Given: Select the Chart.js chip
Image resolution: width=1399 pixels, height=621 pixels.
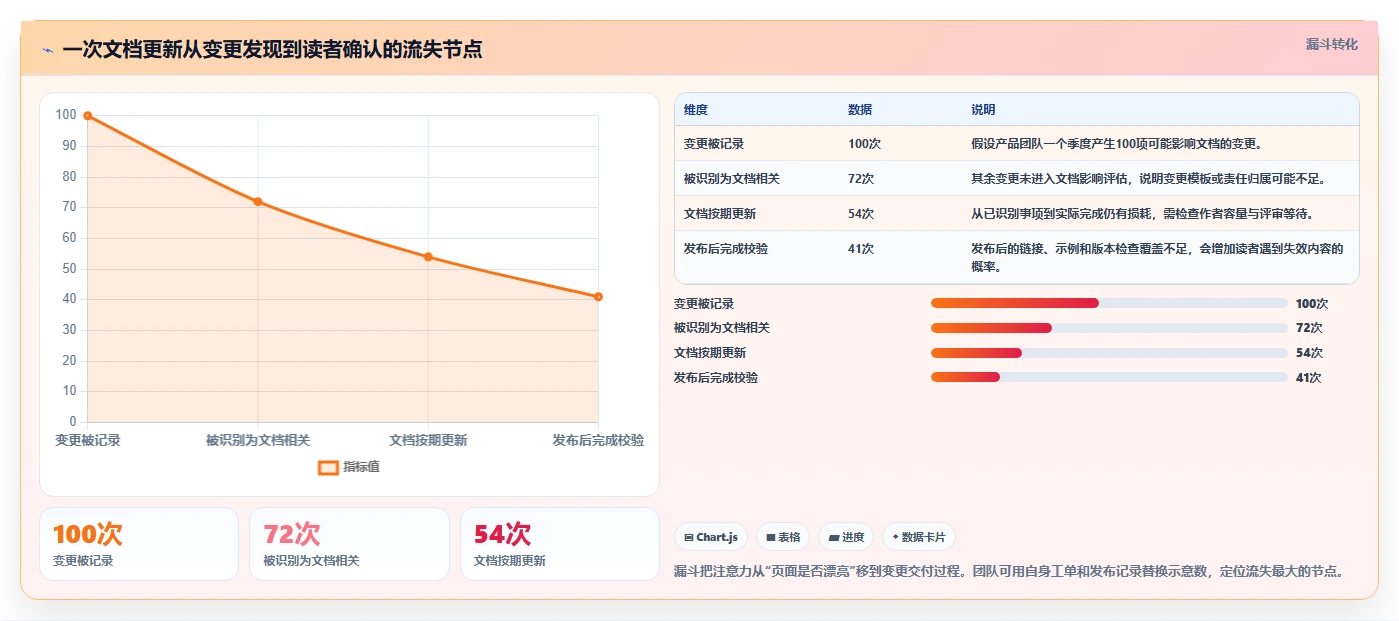Looking at the screenshot, I should pyautogui.click(x=711, y=537).
